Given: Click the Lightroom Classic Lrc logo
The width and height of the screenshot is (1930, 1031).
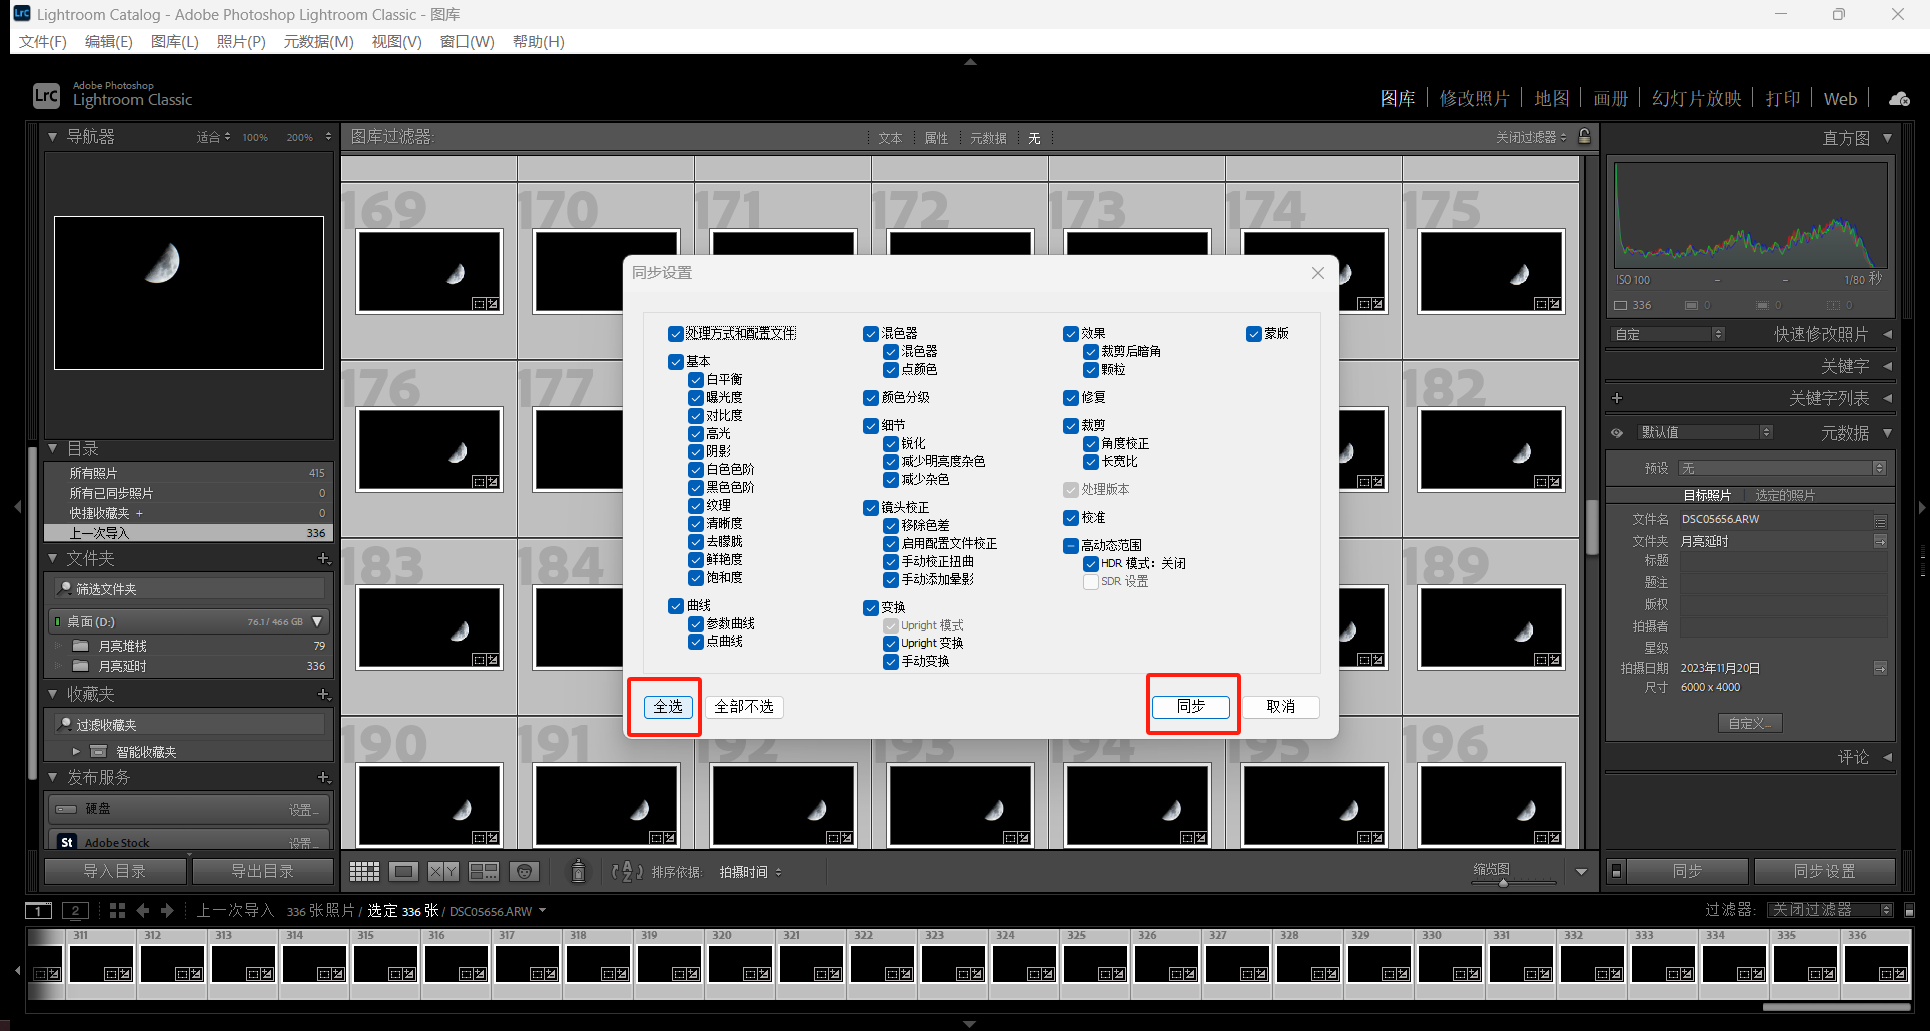Looking at the screenshot, I should 46,95.
